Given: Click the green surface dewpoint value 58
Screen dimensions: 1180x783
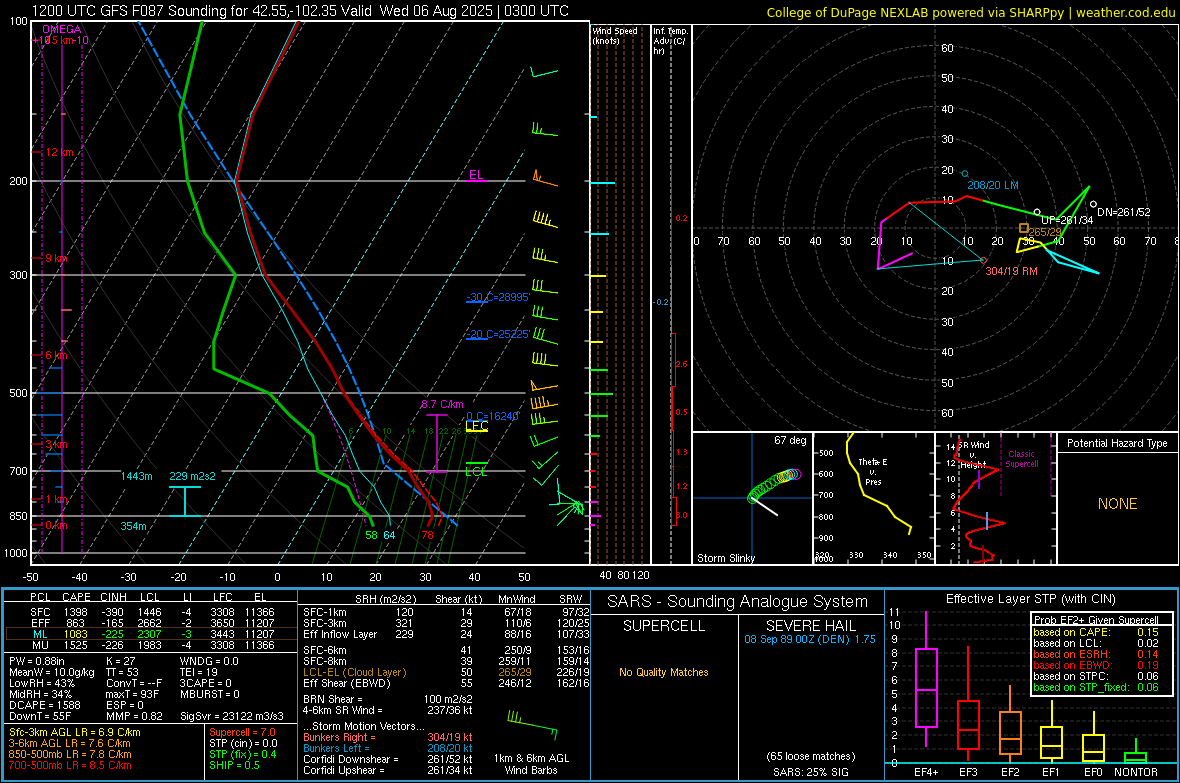Looking at the screenshot, I should click(371, 535).
